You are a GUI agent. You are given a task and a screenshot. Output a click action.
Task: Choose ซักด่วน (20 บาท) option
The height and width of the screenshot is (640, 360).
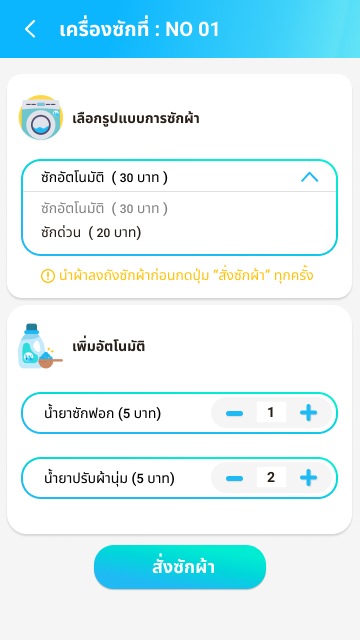[91, 233]
